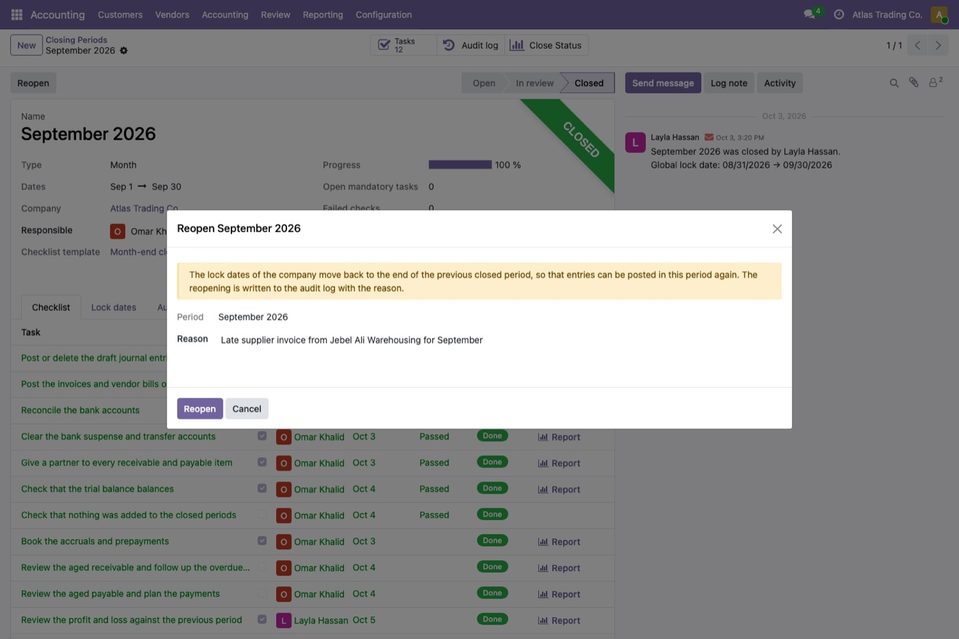959x639 pixels.
Task: Go to the previous record arrow
Action: tap(917, 45)
